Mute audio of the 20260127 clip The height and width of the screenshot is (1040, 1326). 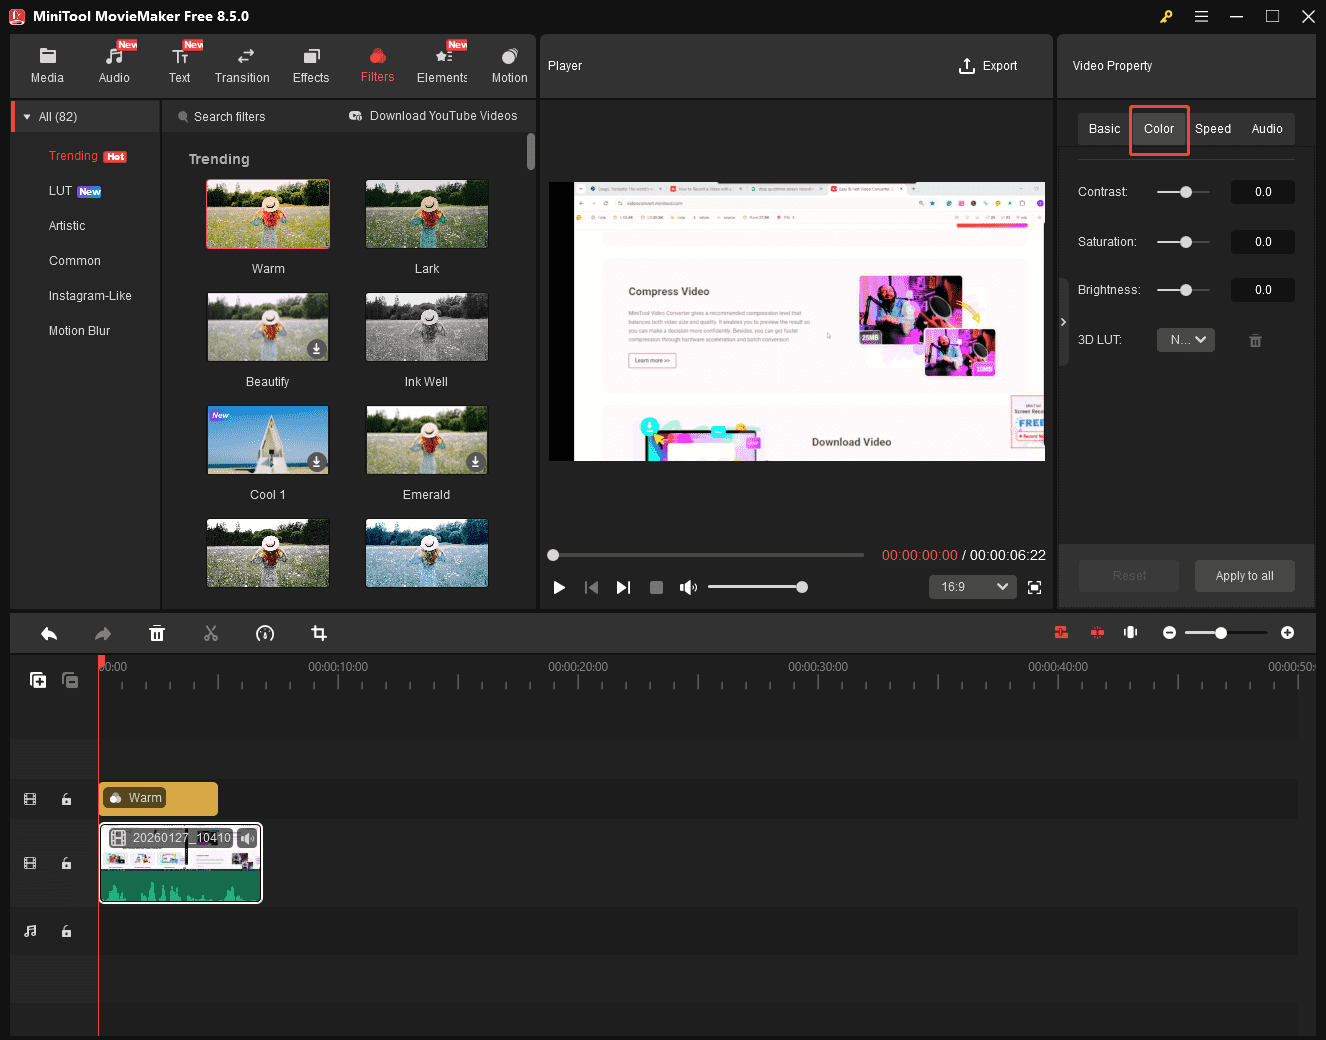coord(247,837)
